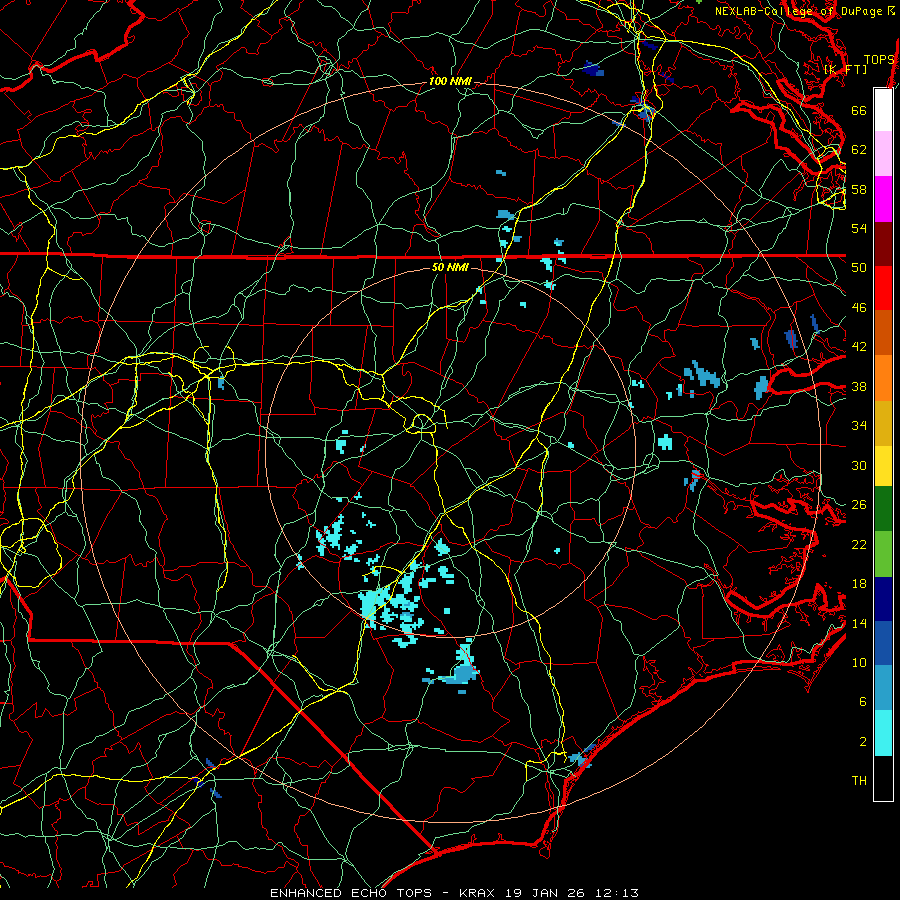The image size is (900, 900).
Task: Click the 18 legend value
Action: (x=859, y=584)
